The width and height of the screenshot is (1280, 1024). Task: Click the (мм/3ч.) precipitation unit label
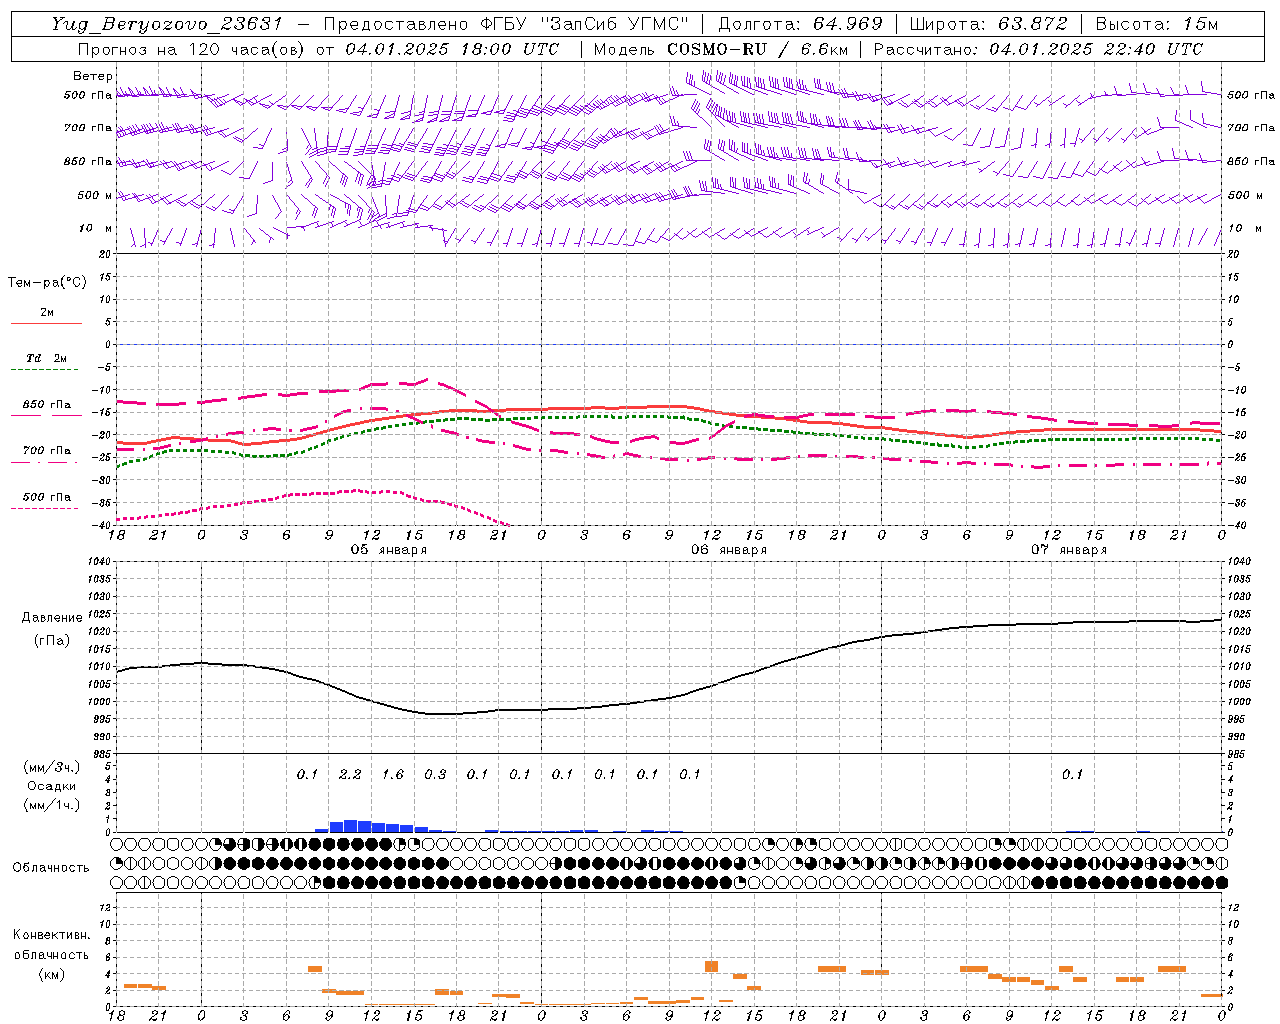coord(52,768)
